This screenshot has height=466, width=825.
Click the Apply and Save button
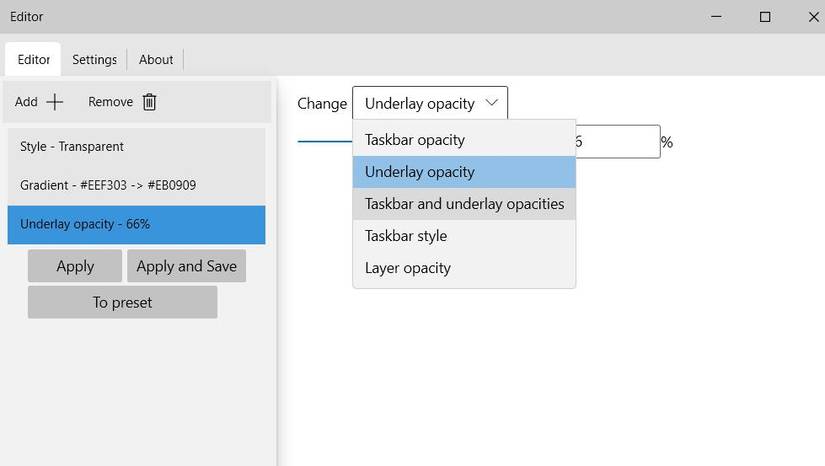click(186, 266)
